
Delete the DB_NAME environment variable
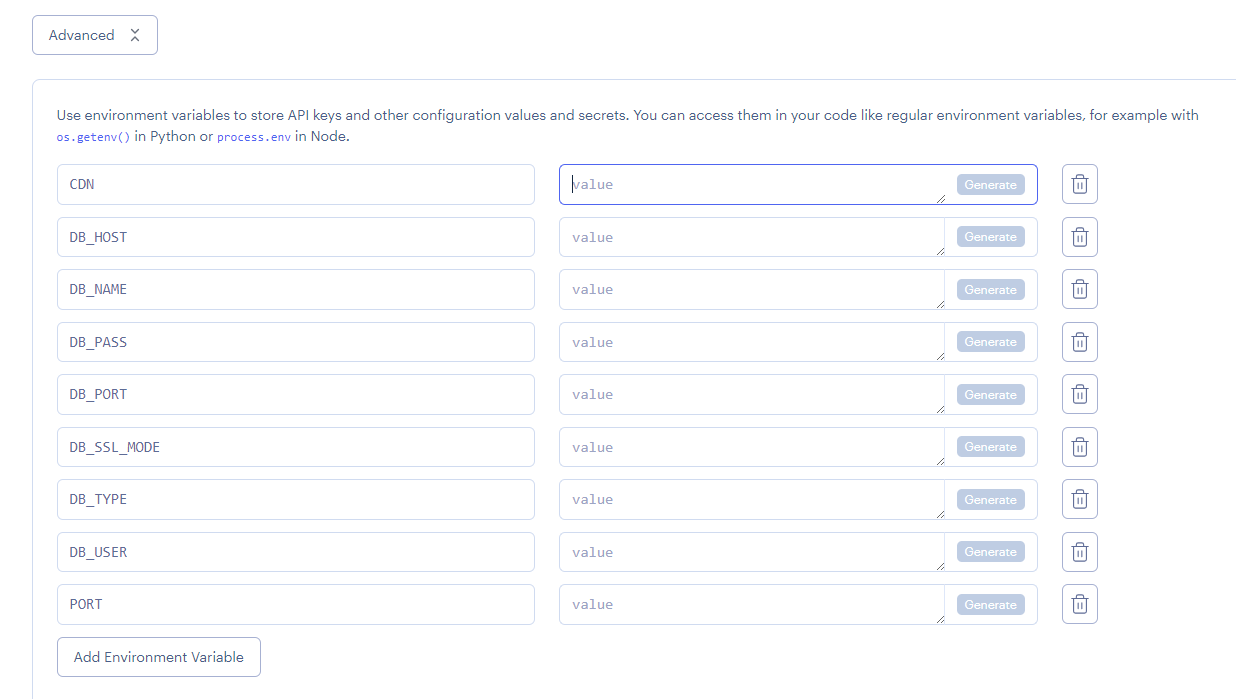(x=1079, y=289)
